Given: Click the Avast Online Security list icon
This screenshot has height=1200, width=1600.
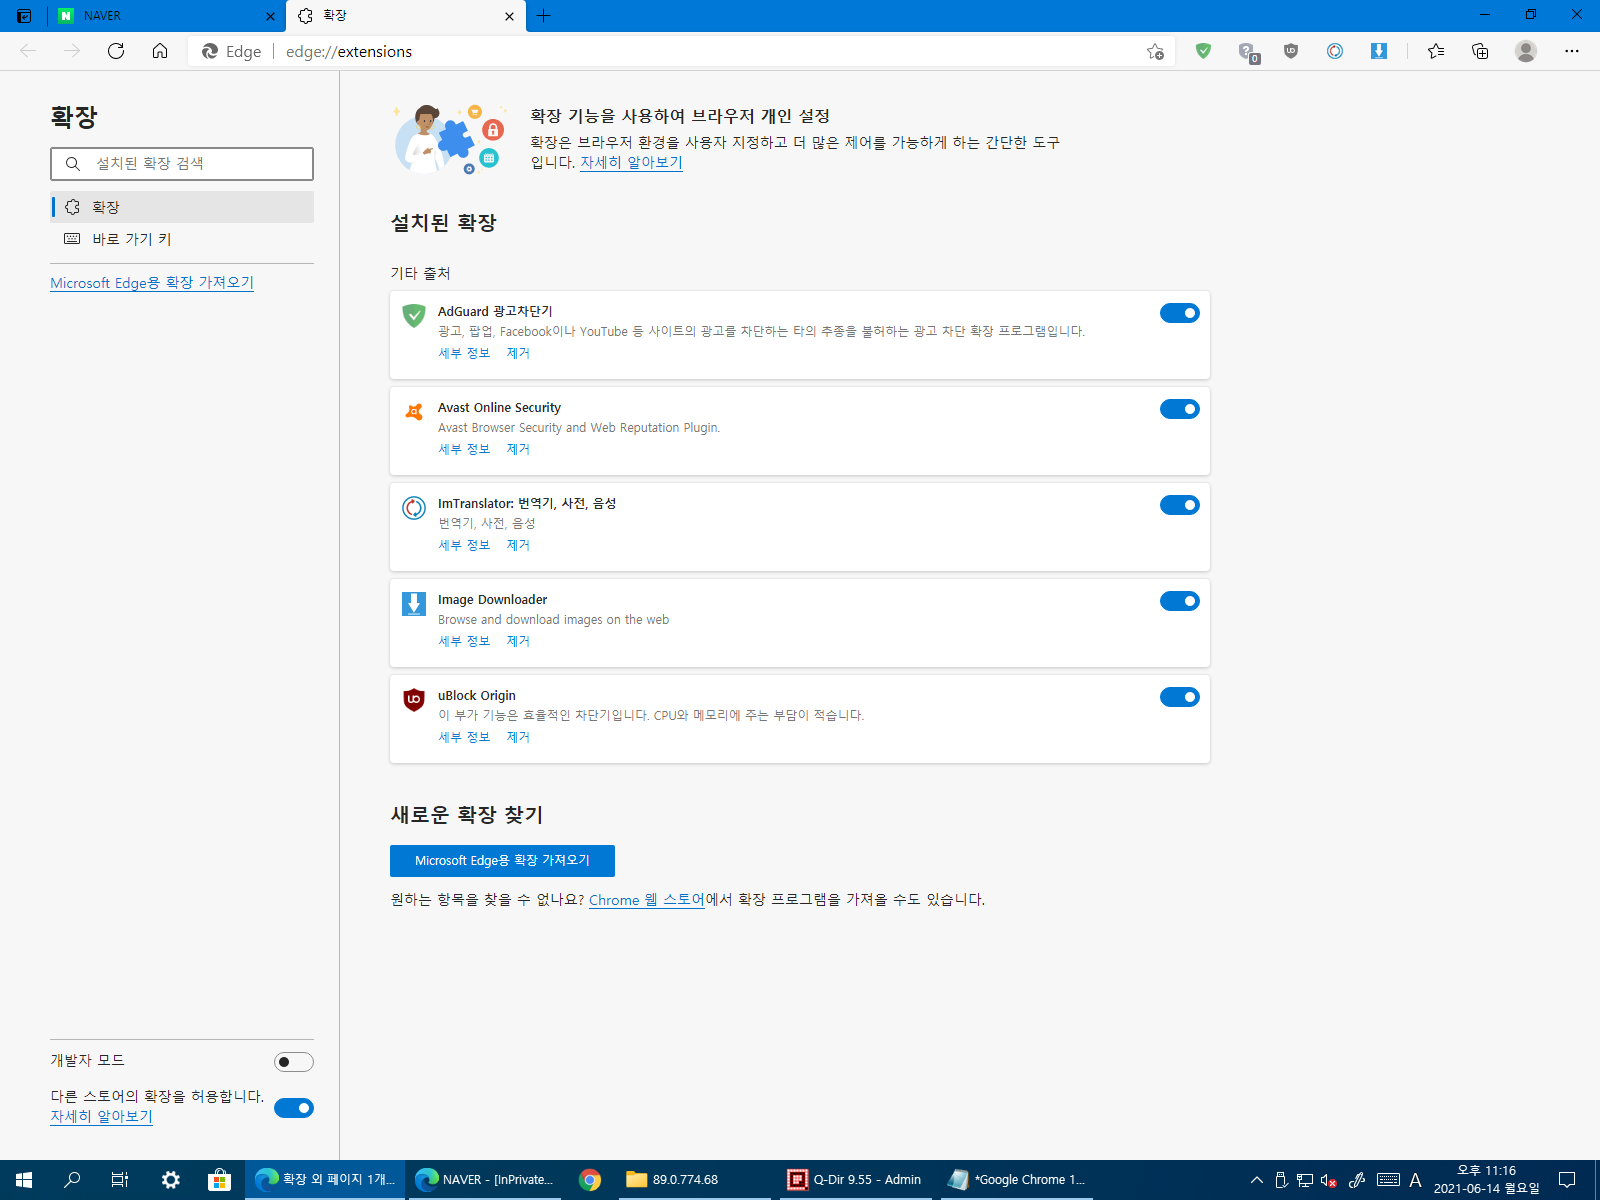Looking at the screenshot, I should [414, 412].
